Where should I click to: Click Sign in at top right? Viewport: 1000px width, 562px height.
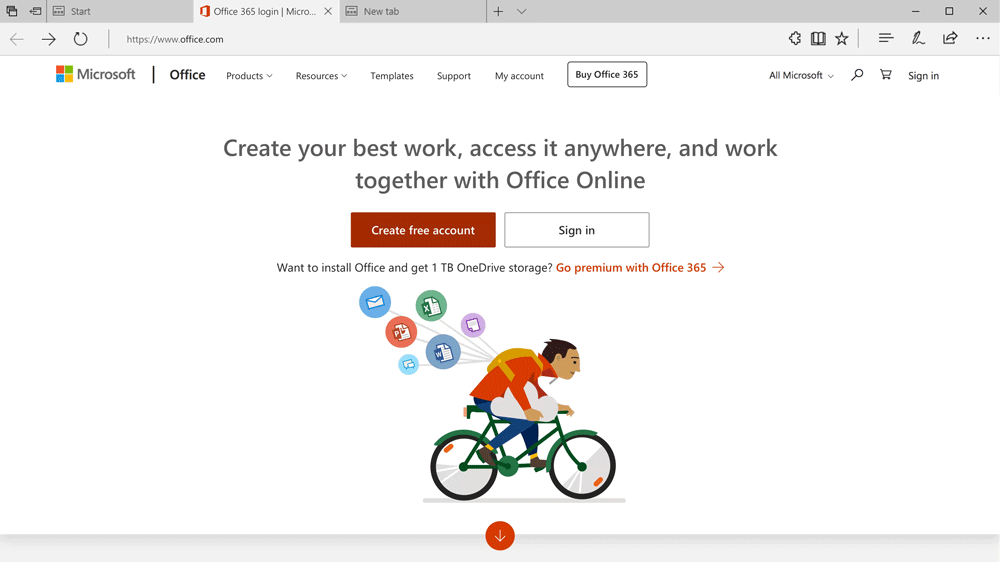[x=923, y=75]
